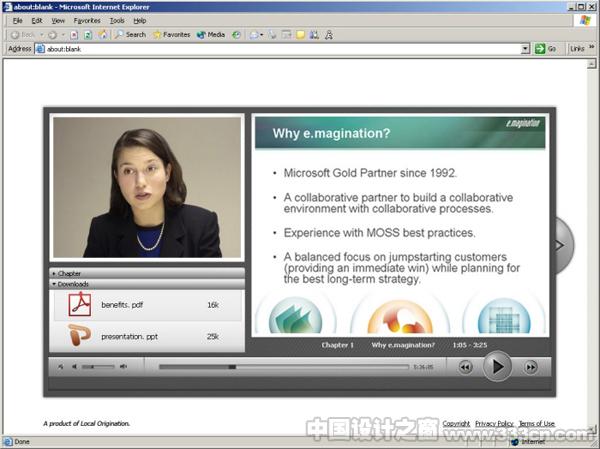
Task: Click the Copyright footer link
Action: click(x=456, y=423)
